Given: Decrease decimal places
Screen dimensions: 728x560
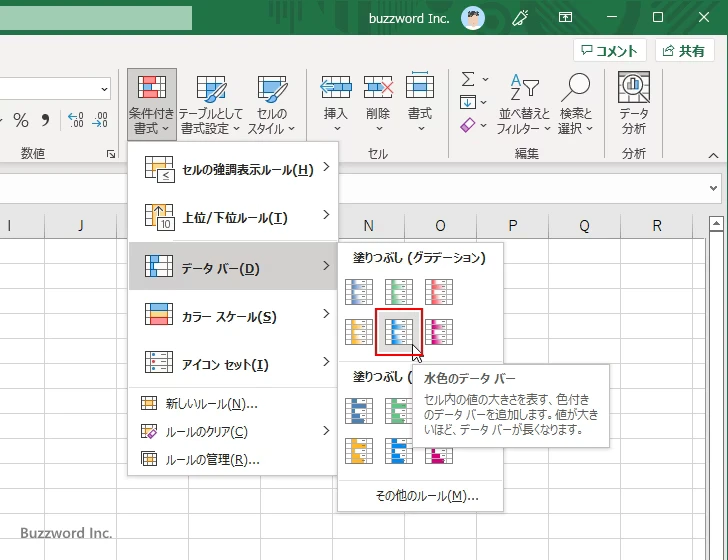Looking at the screenshot, I should click(100, 120).
